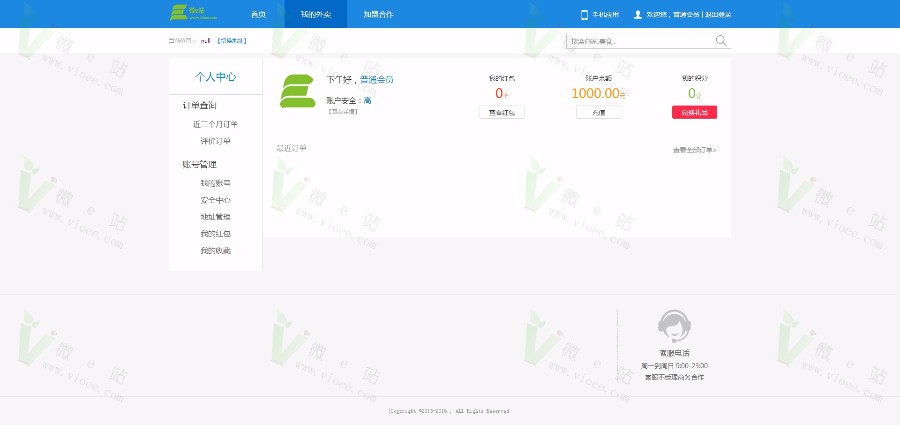This screenshot has width=900, height=425.
Task: Click the 退出登录 logout link
Action: 718,15
